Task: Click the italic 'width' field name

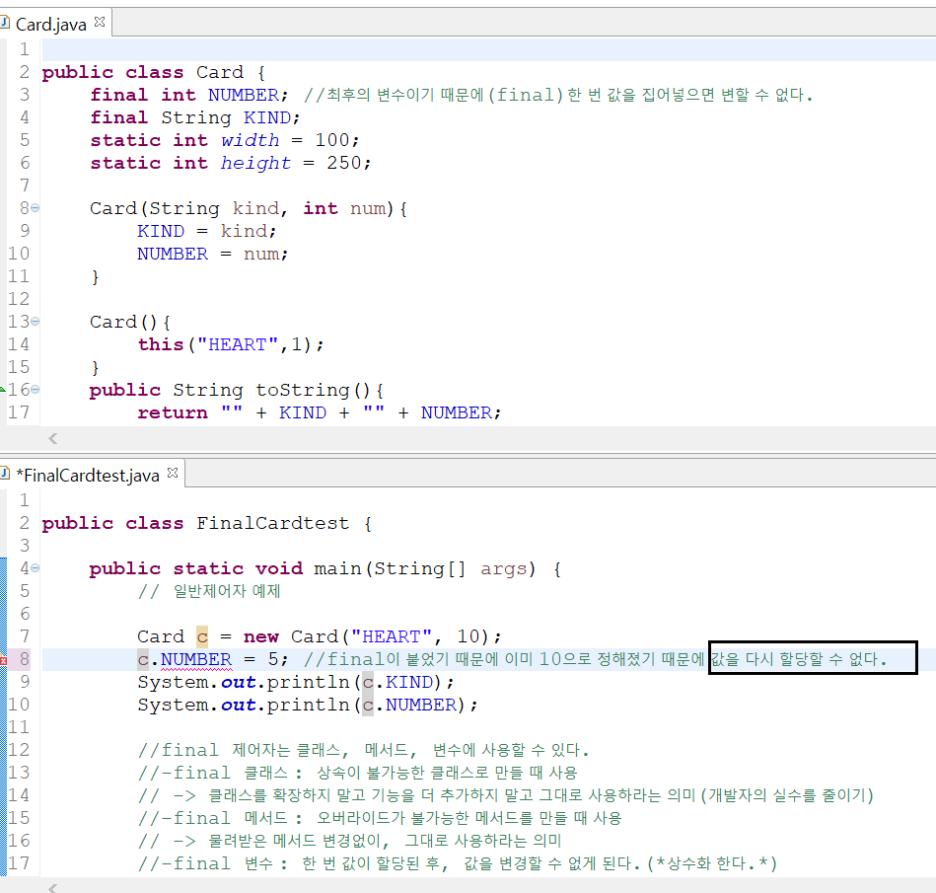Action: 250,140
